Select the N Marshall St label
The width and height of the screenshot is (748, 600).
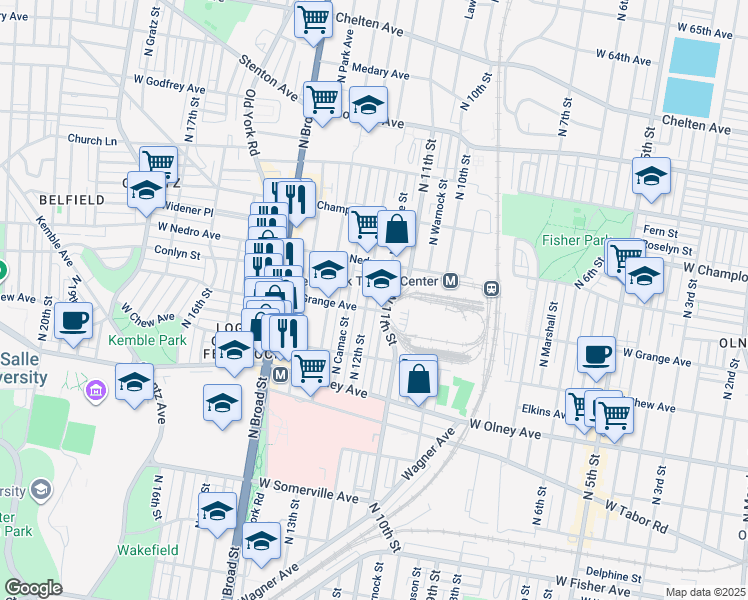[x=548, y=334]
